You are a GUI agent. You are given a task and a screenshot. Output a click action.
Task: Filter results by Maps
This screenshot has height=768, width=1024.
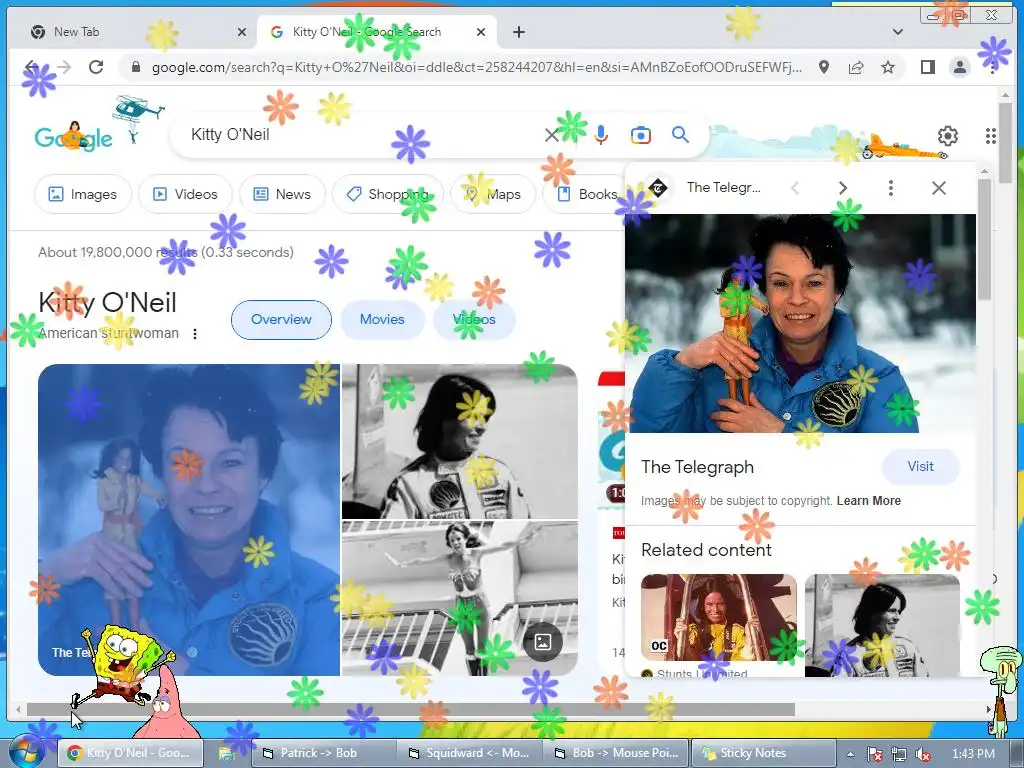493,194
